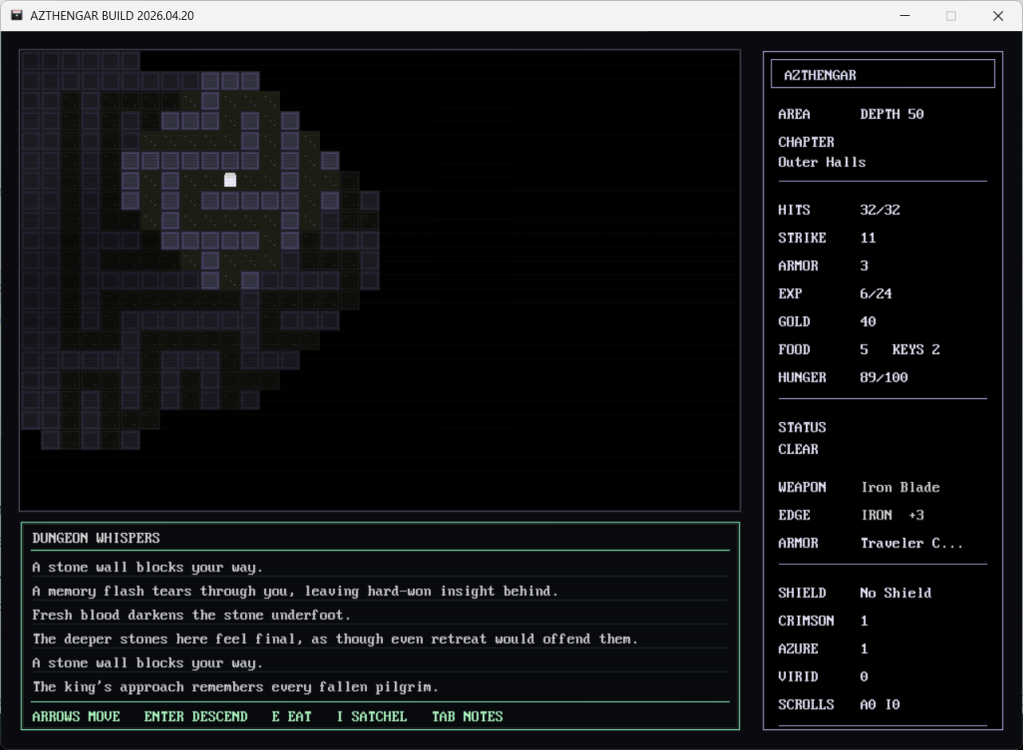Select the Iron Blade weapon entry
Image resolution: width=1023 pixels, height=750 pixels.
tap(900, 487)
